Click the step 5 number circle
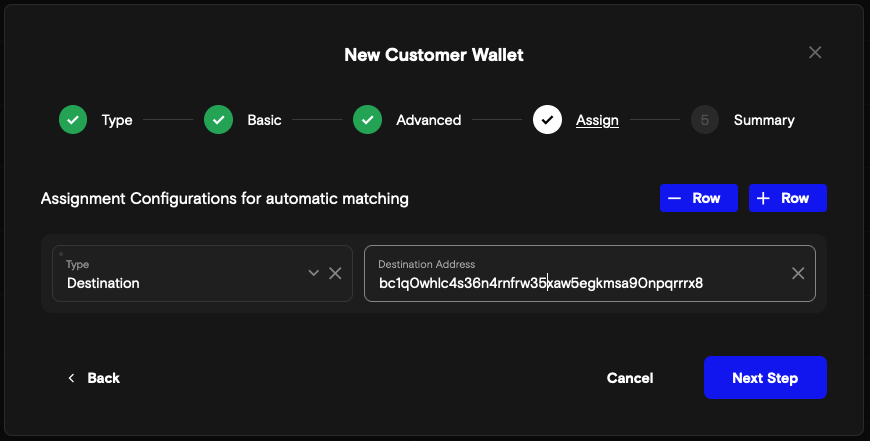This screenshot has width=870, height=441. [705, 120]
